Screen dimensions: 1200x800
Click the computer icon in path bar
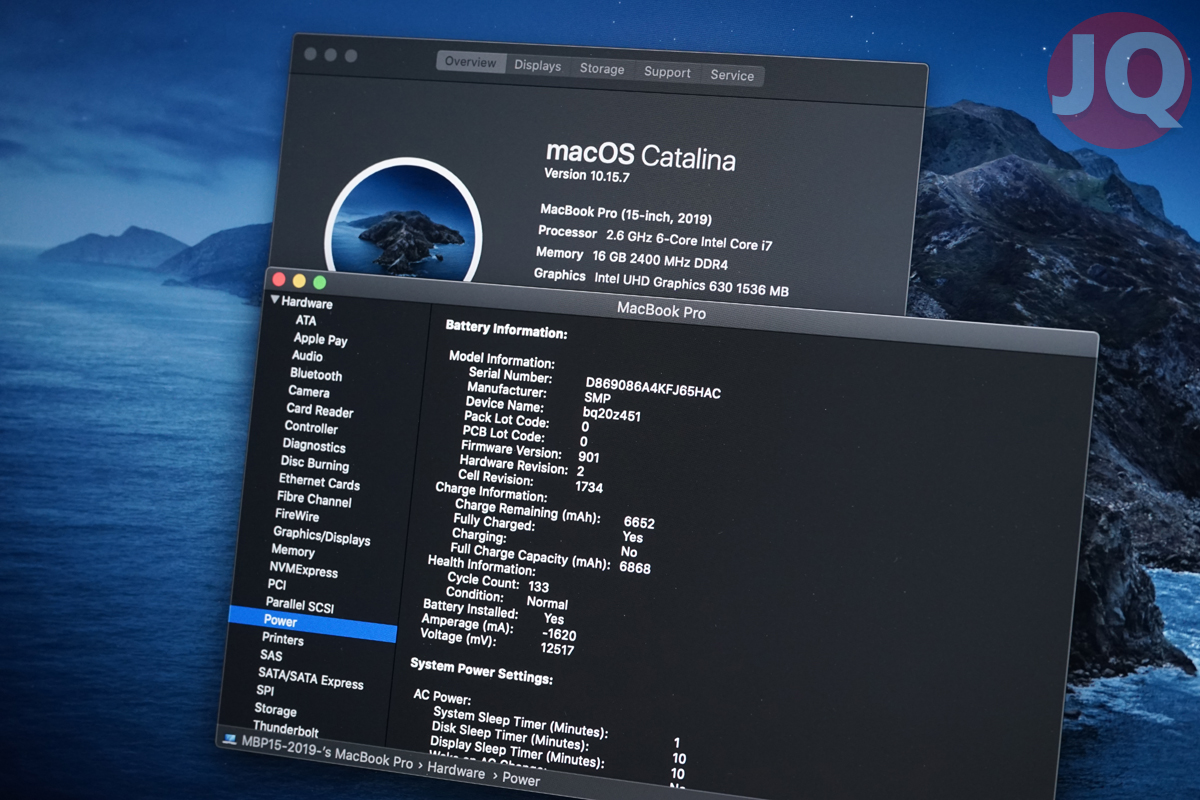point(230,739)
